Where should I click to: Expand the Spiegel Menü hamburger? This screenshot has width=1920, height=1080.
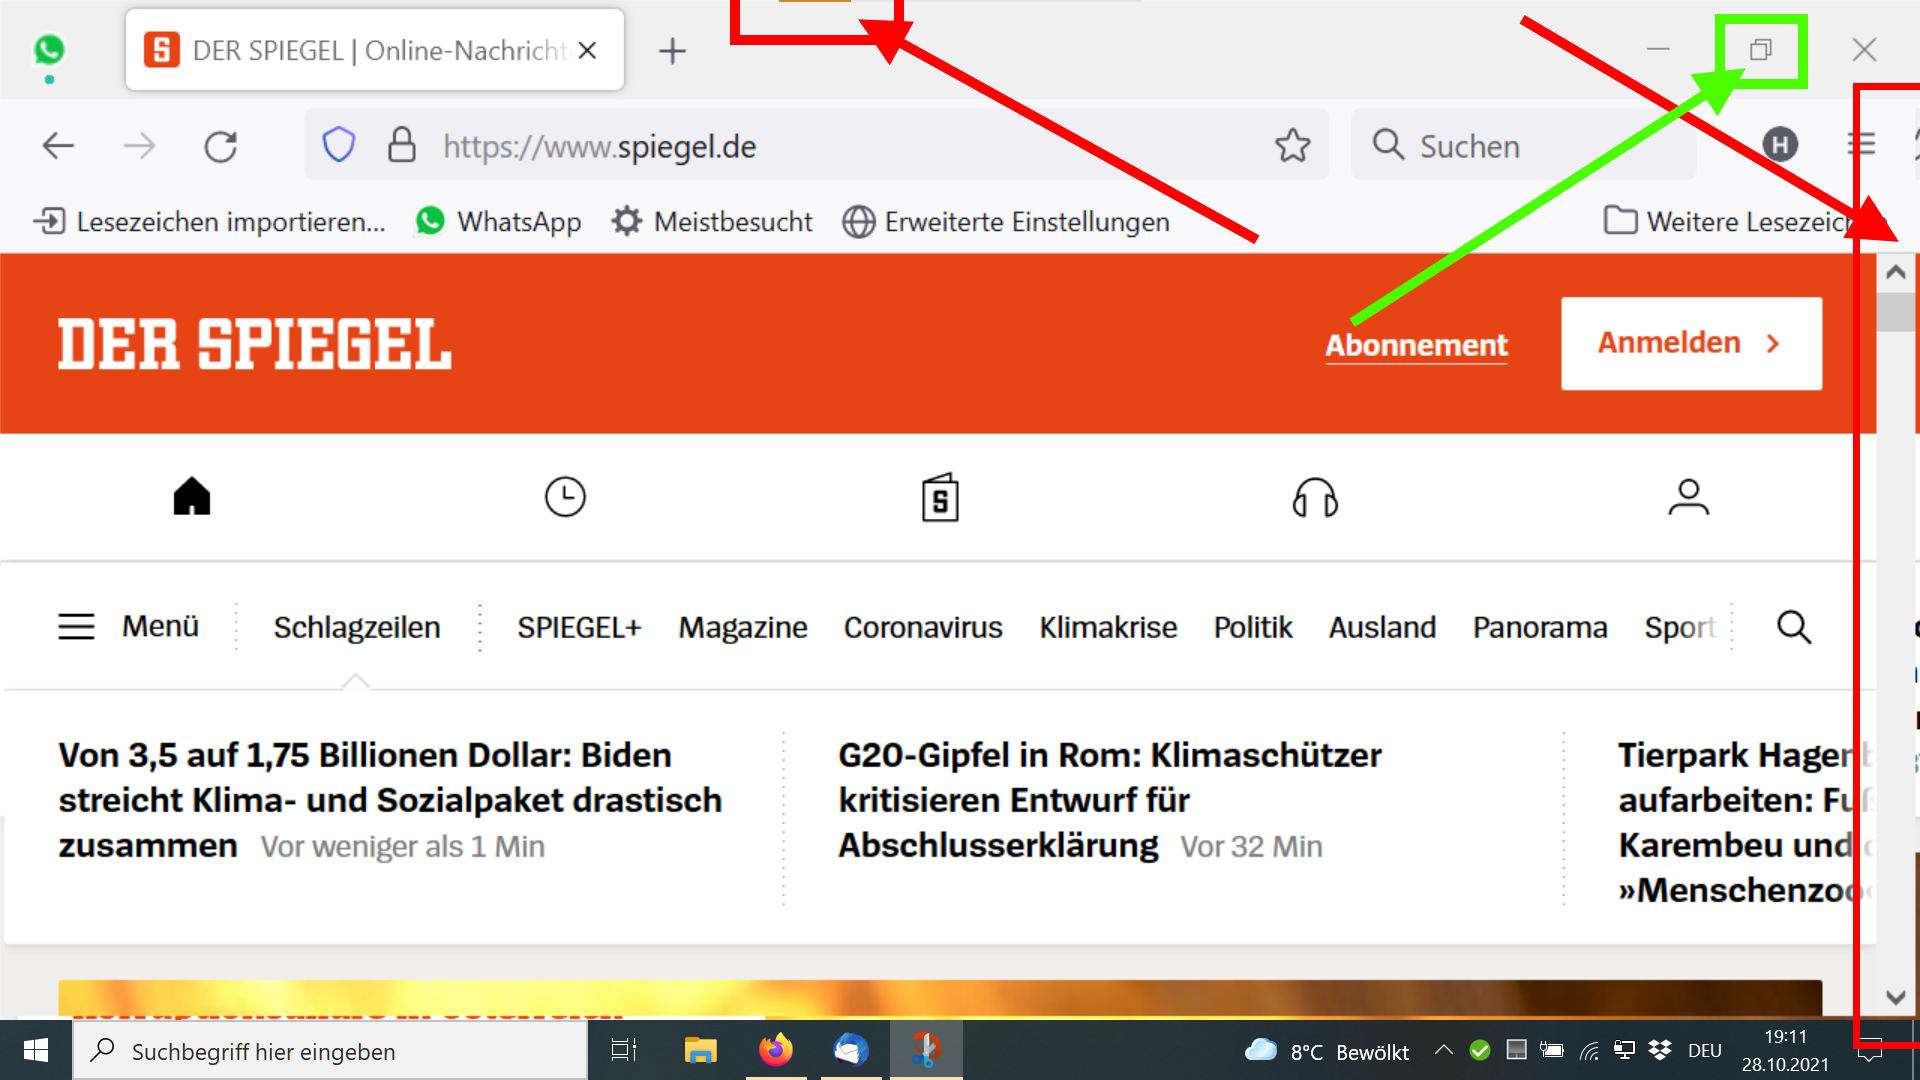pyautogui.click(x=128, y=627)
